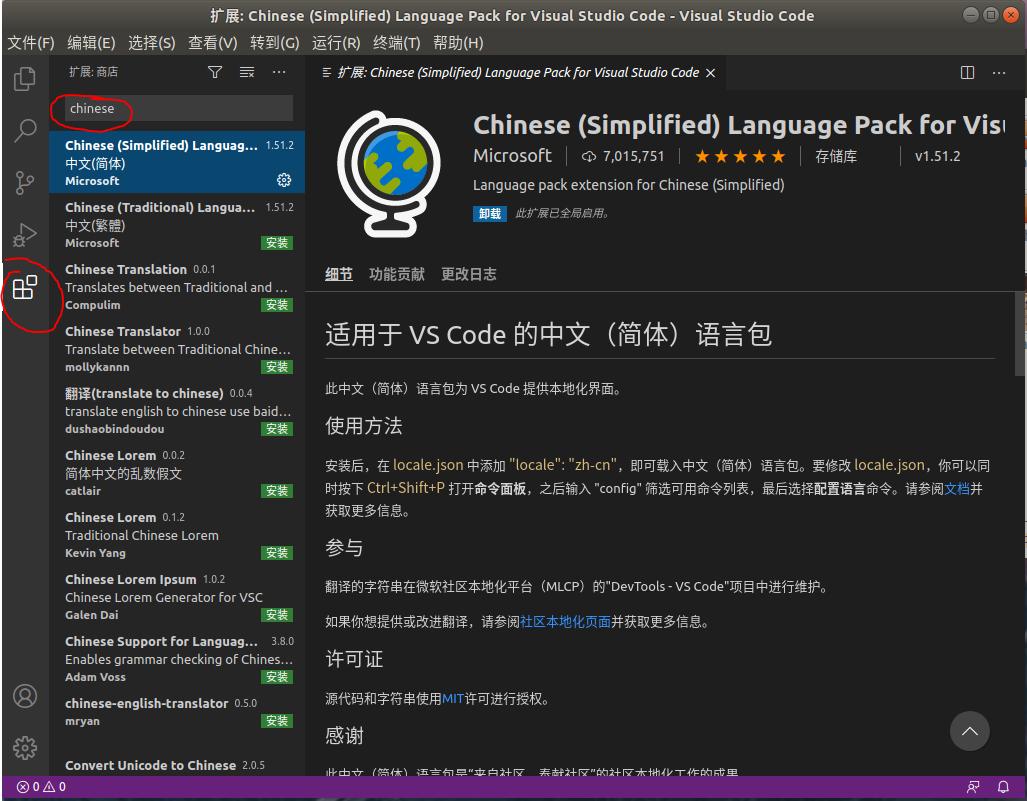The image size is (1027, 801).
Task: Open the Explorer view in activity bar
Action: coord(25,79)
